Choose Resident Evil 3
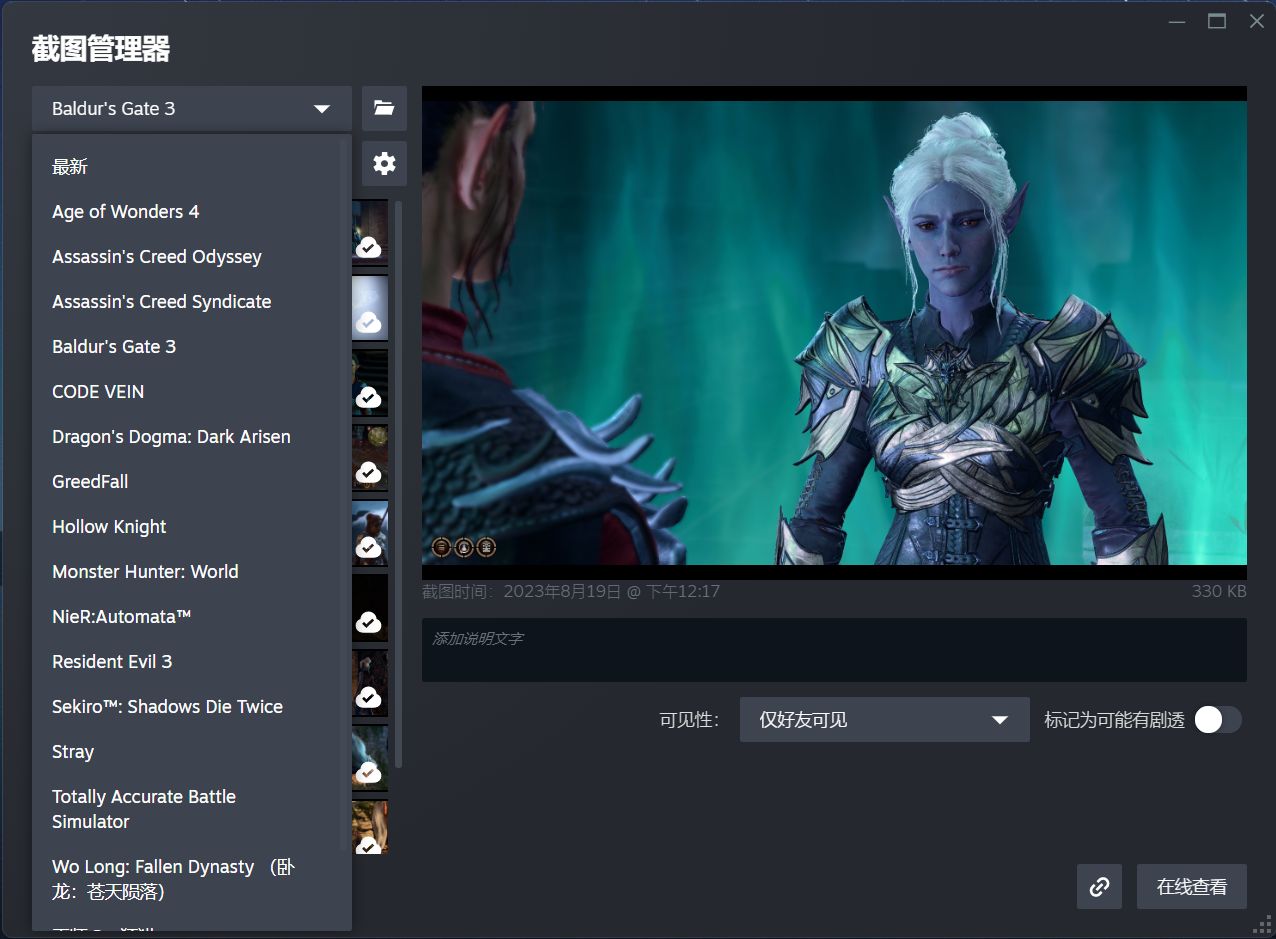 pyautogui.click(x=192, y=662)
